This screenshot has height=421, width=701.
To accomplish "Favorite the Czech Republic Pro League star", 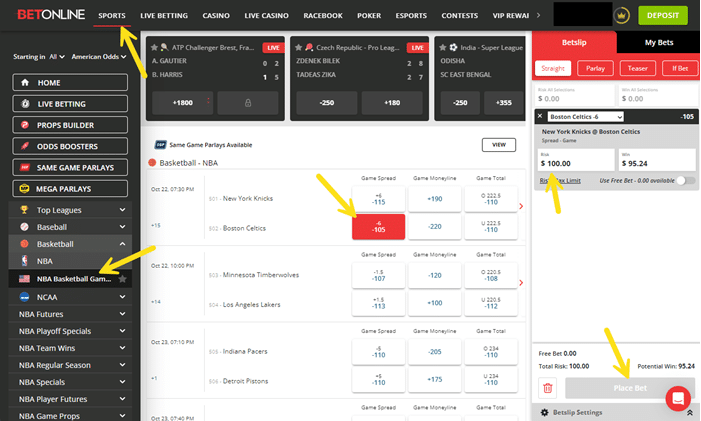I will point(298,47).
